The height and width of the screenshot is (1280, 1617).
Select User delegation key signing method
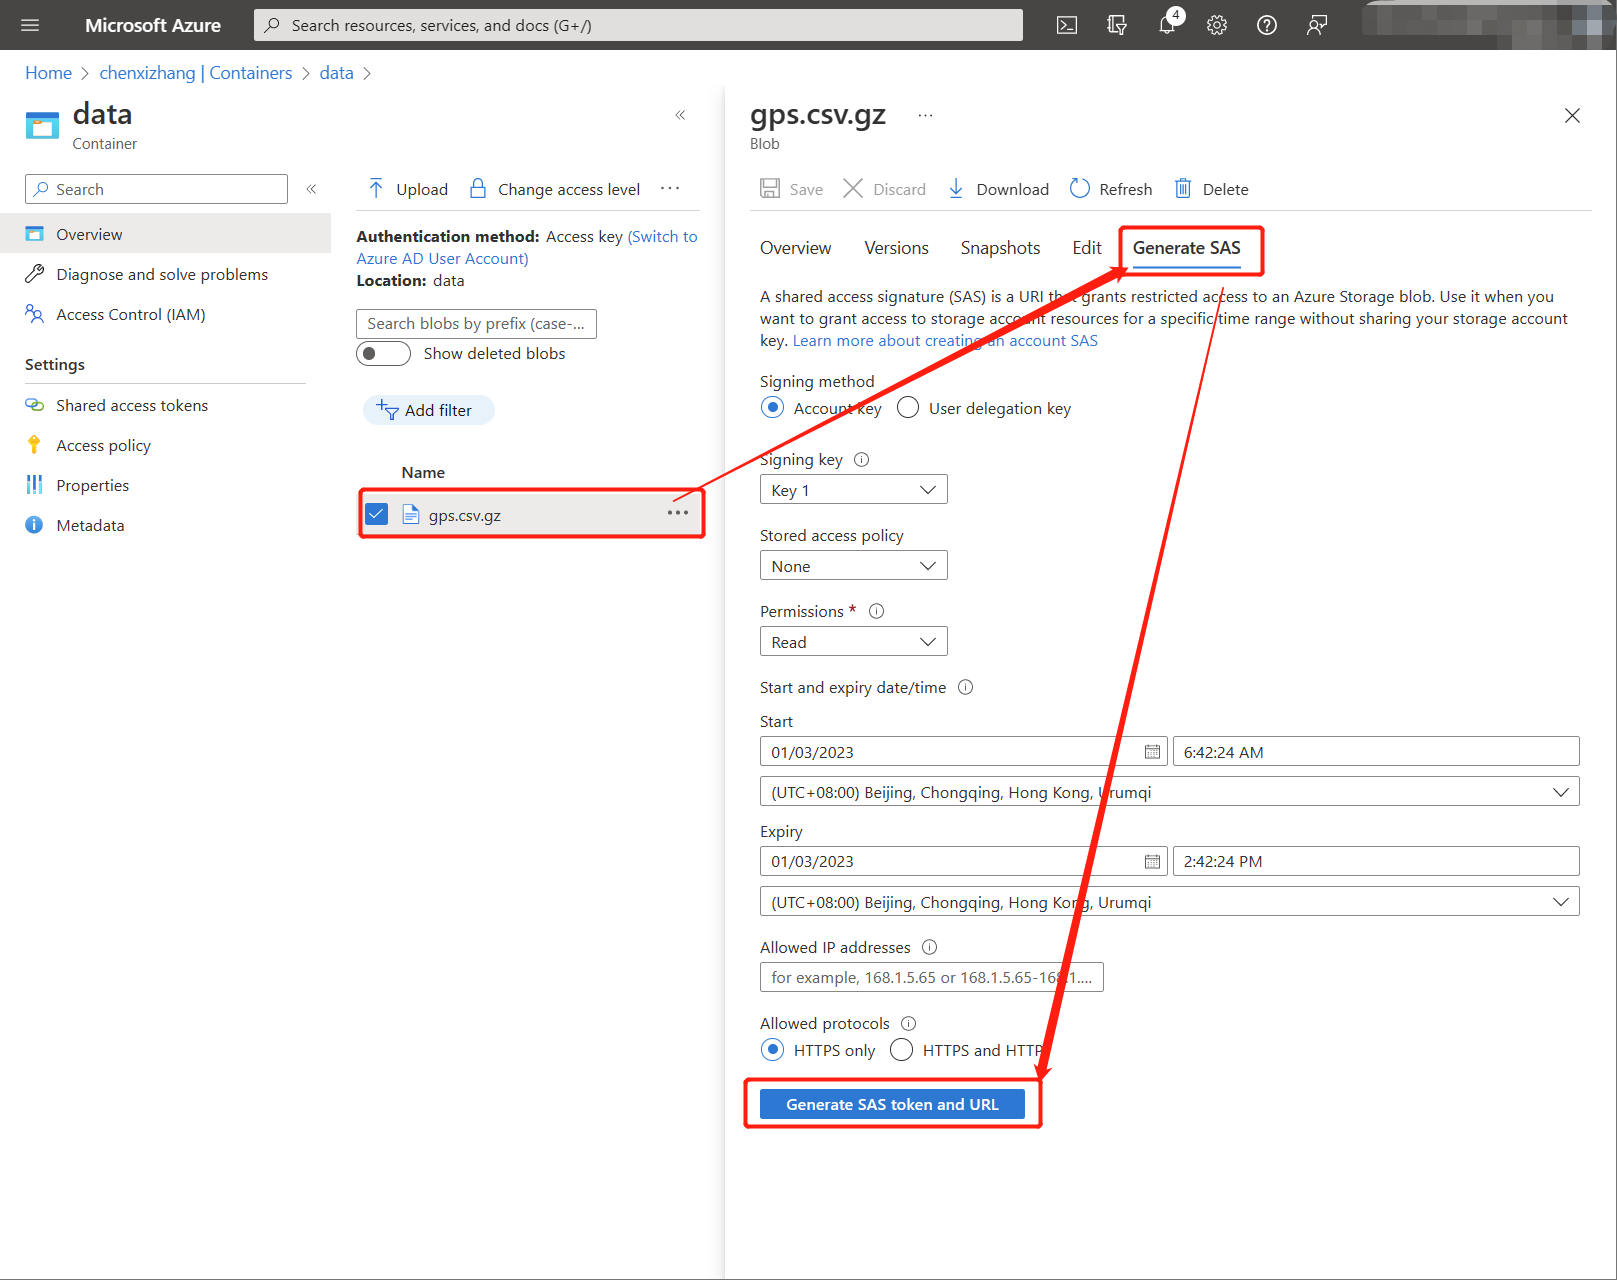coord(908,408)
